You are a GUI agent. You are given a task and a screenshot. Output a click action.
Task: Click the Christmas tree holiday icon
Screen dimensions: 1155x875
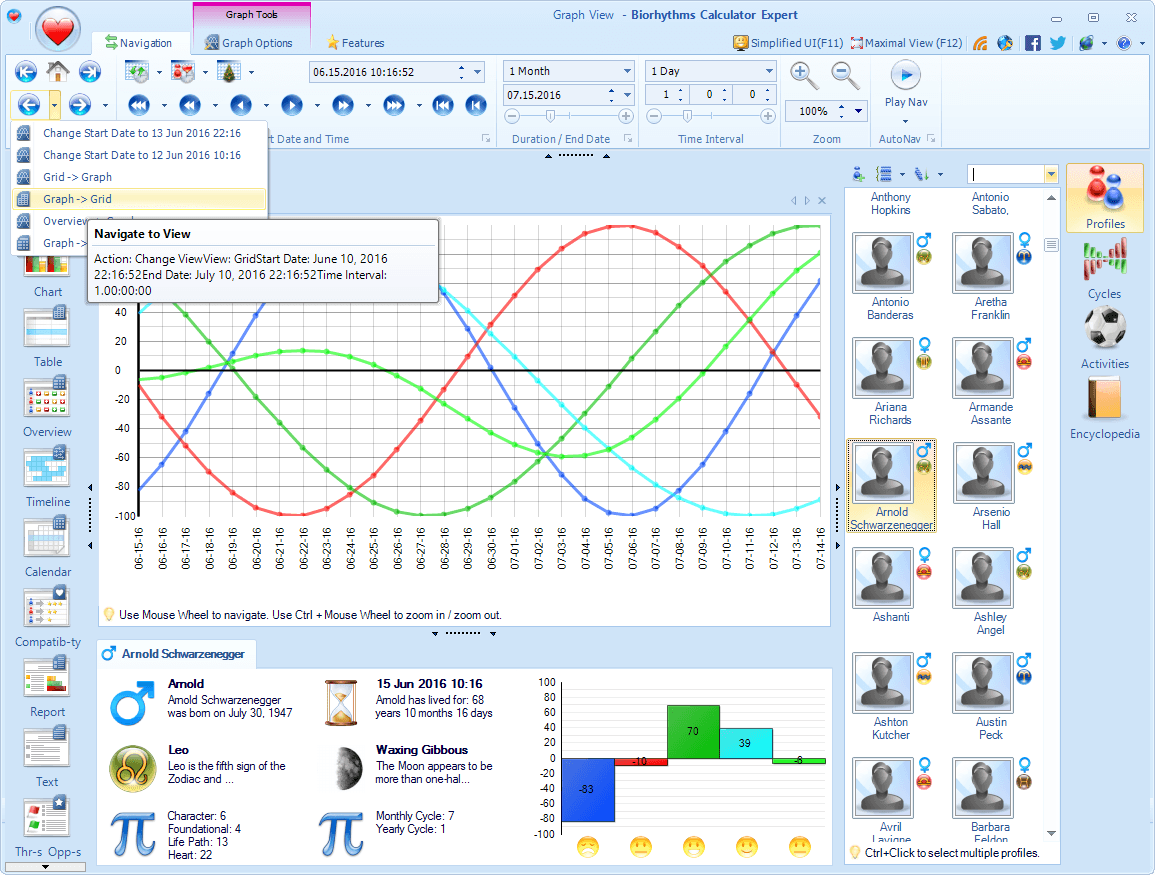coord(229,71)
